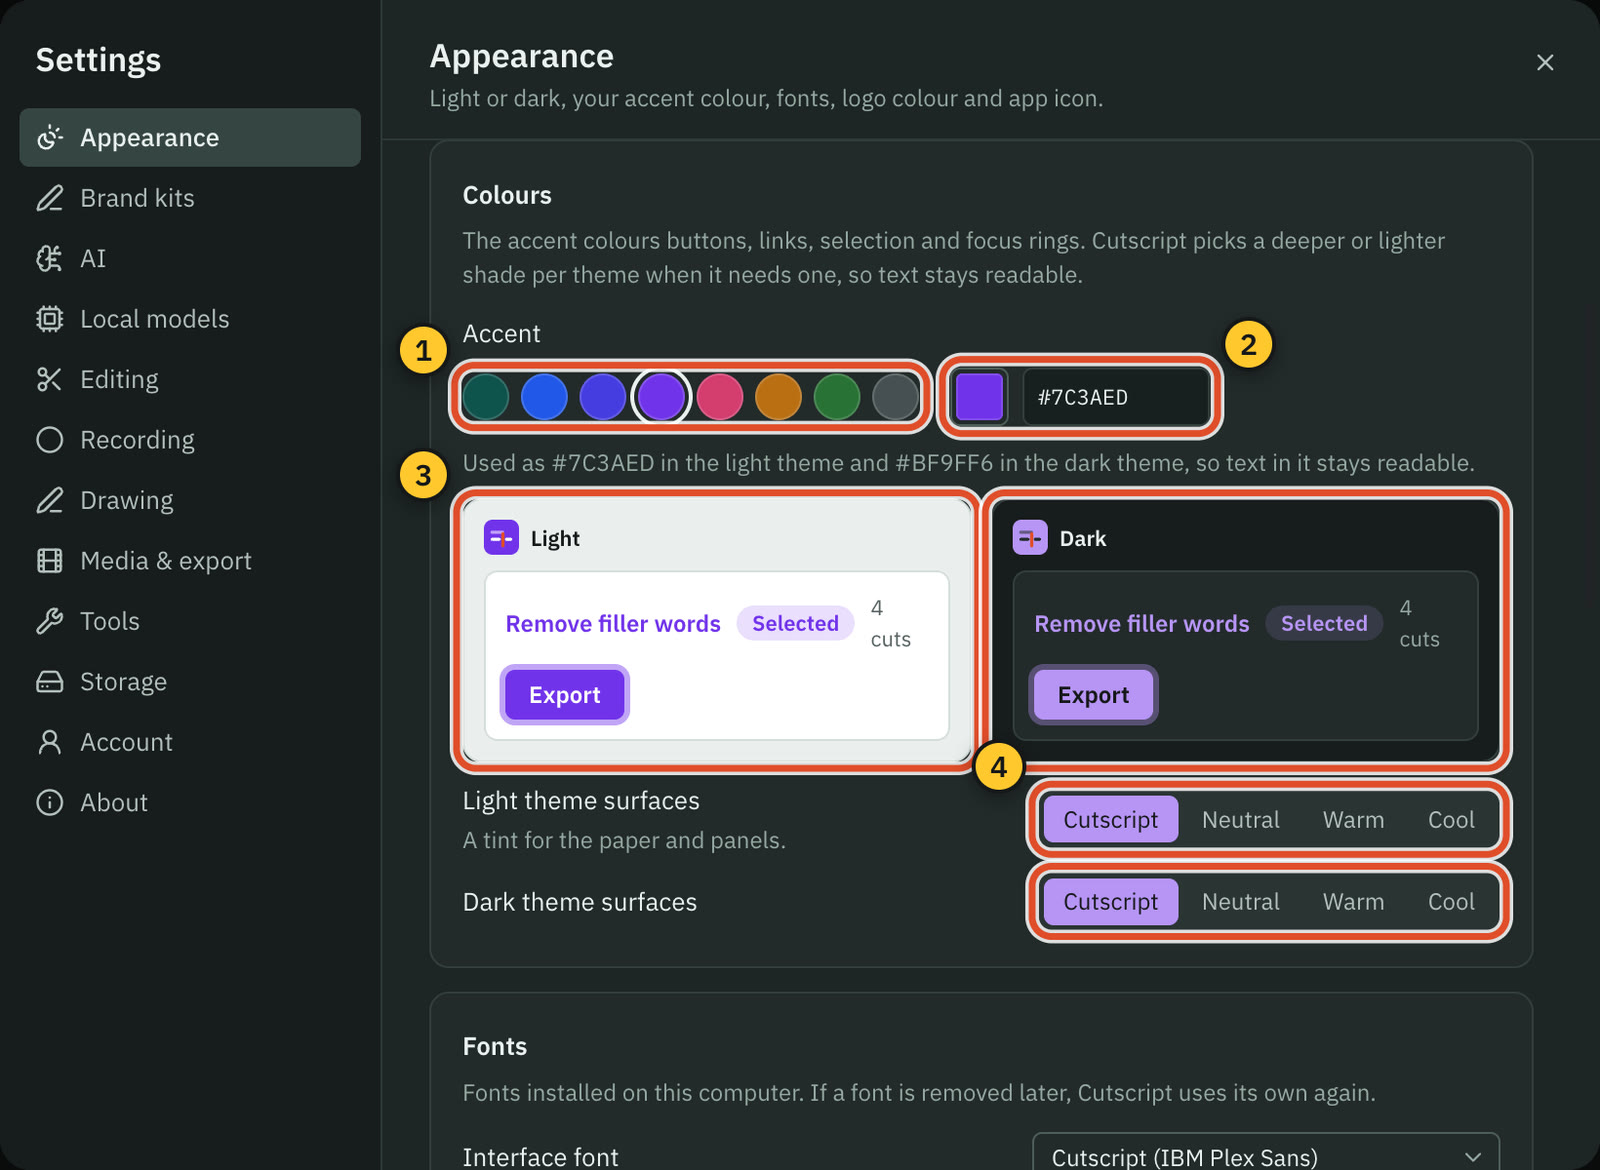Image resolution: width=1600 pixels, height=1170 pixels.
Task: Choose the dark teal accent swatch
Action: 486,397
